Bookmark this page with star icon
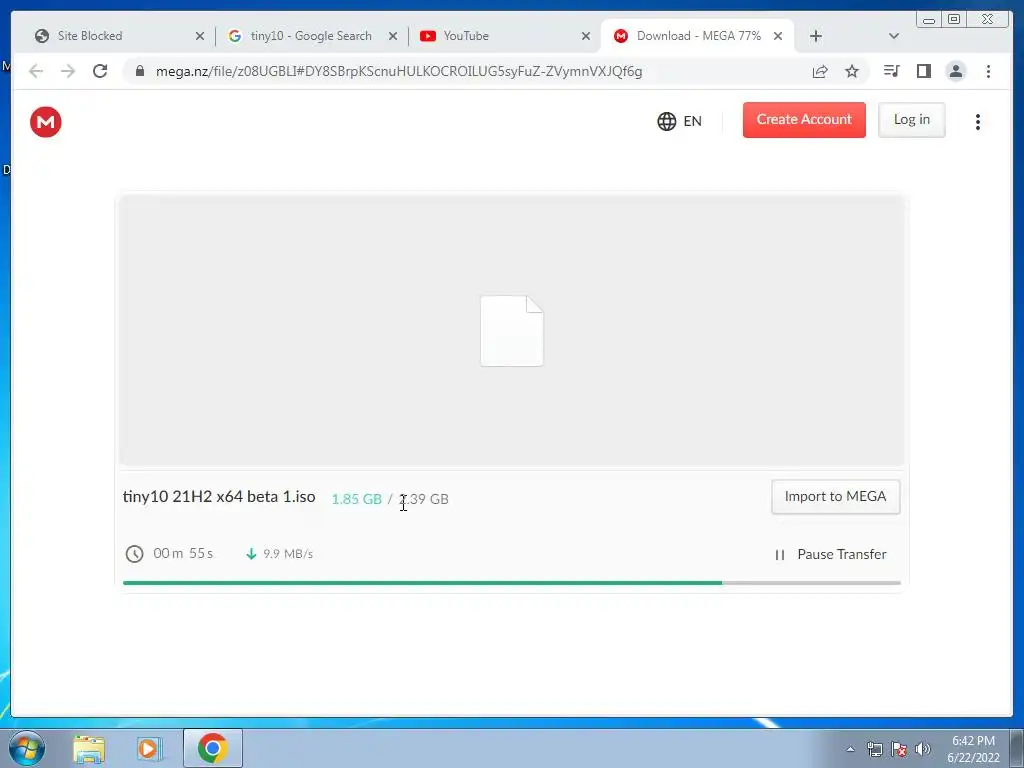The image size is (1024, 768). pyautogui.click(x=852, y=71)
